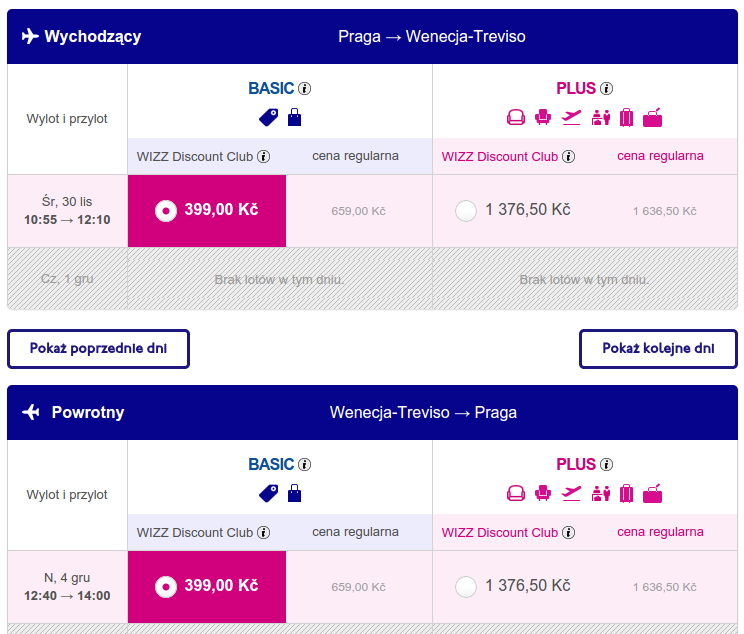Choose return PLUS regular price 1 636,50 Kč

tap(664, 587)
